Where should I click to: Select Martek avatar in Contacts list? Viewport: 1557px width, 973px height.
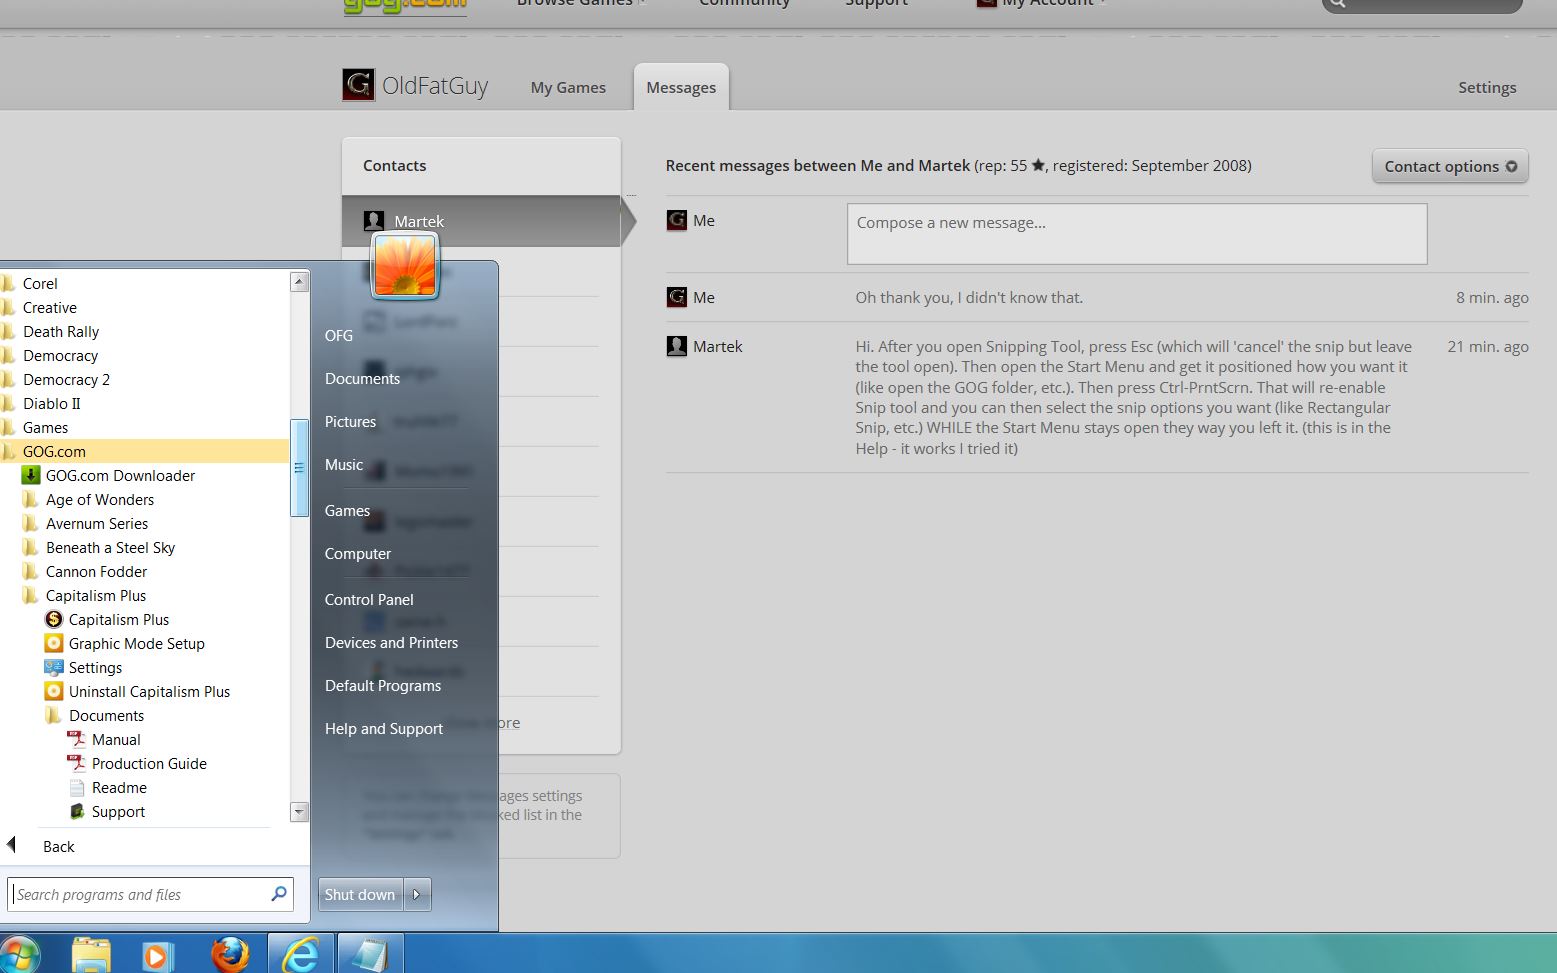(374, 221)
